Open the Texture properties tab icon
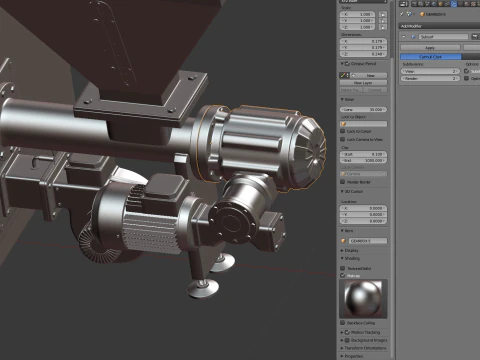This screenshot has width=480, height=360. (473, 4)
